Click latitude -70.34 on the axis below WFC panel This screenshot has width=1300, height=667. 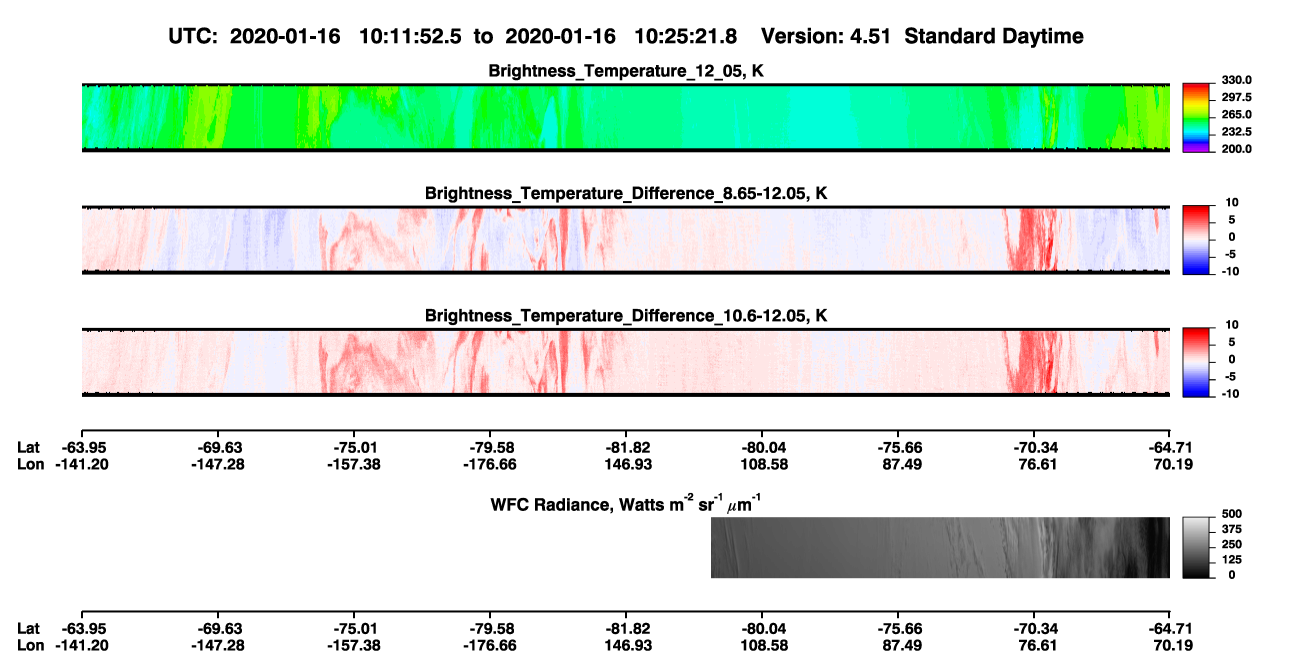coord(1034,628)
